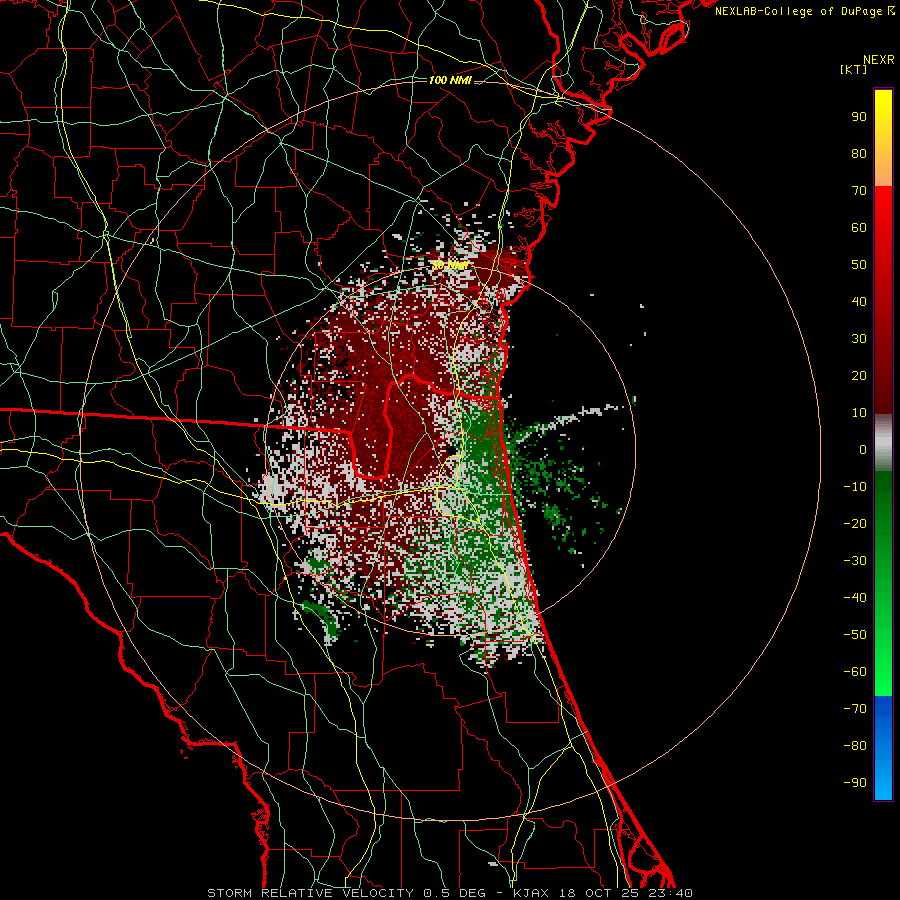This screenshot has height=900, width=900.
Task: Select the -70 value on the velocity scale
Action: tap(855, 709)
